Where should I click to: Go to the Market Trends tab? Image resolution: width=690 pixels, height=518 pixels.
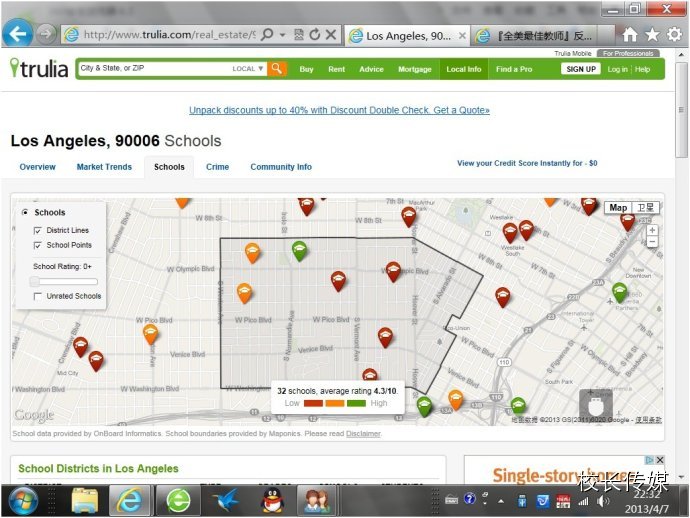pos(104,167)
